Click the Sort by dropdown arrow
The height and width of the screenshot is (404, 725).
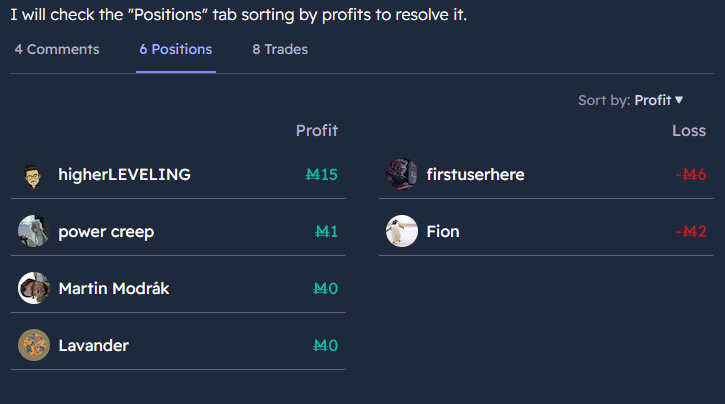[x=679, y=100]
